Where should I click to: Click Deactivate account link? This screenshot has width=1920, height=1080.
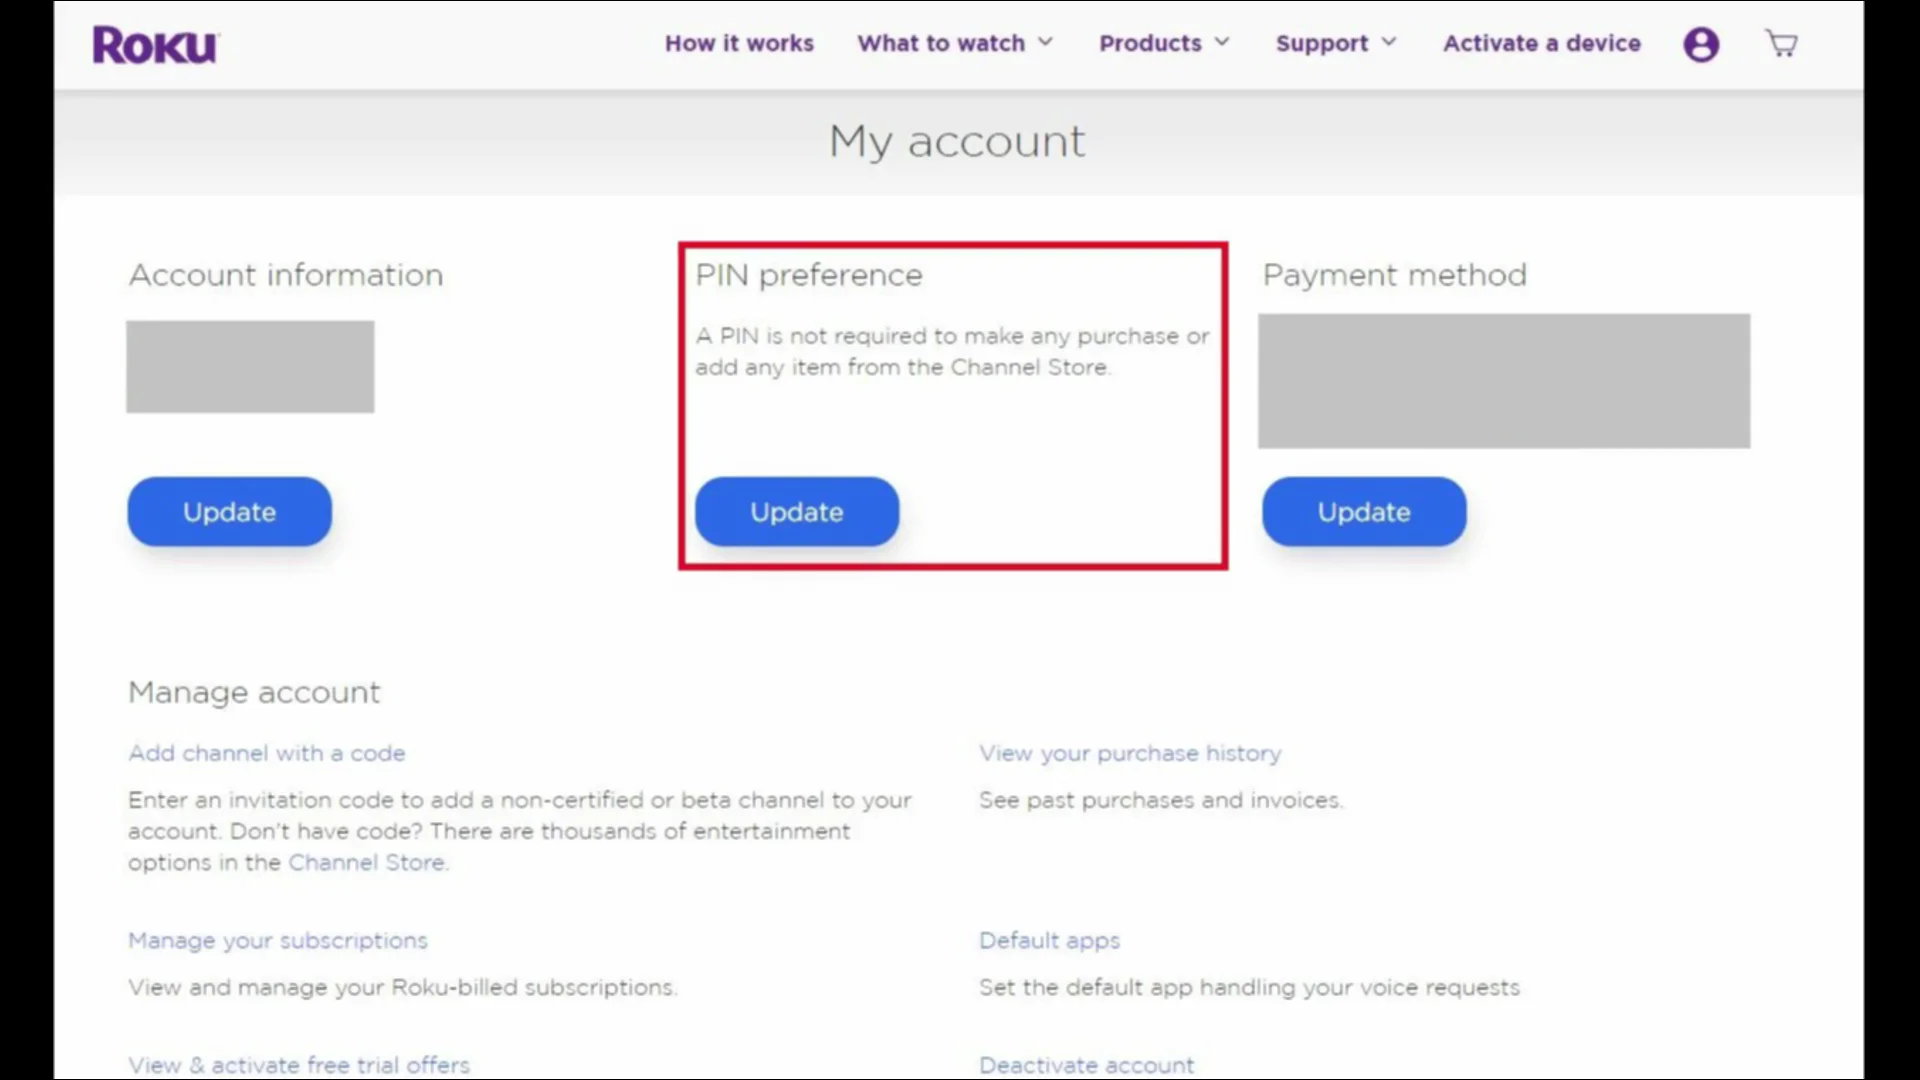coord(1086,1065)
